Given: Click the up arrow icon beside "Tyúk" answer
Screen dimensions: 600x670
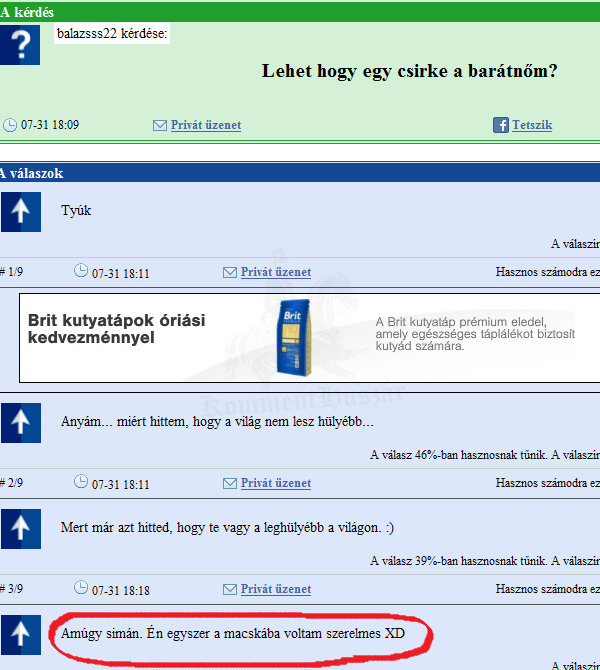Looking at the screenshot, I should coord(20,212).
